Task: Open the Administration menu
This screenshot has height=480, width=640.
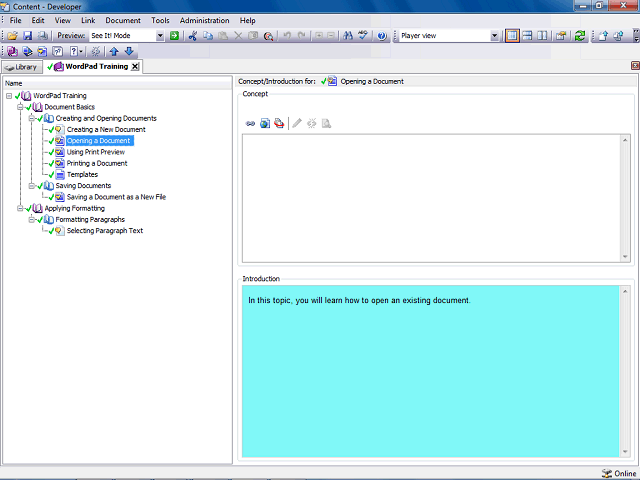Action: (x=204, y=20)
